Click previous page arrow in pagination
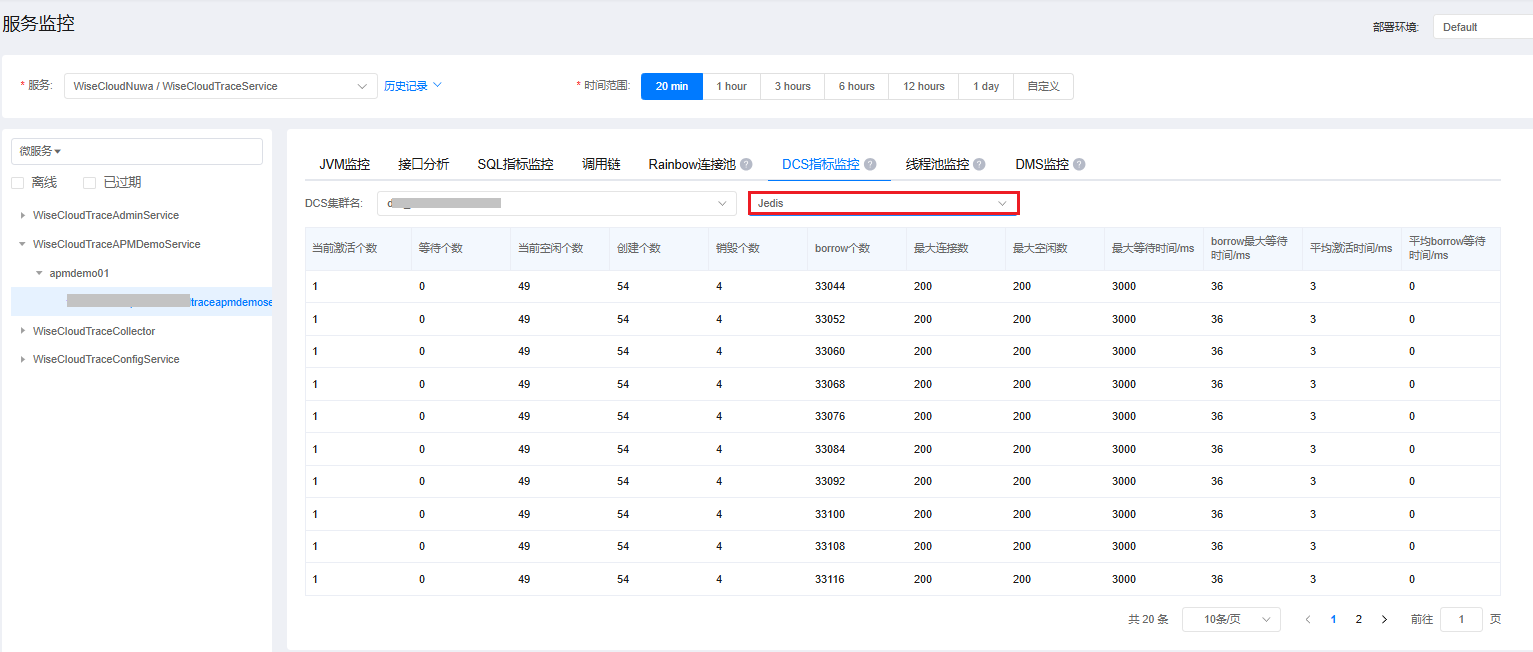Viewport: 1533px width, 652px height. (x=1308, y=620)
